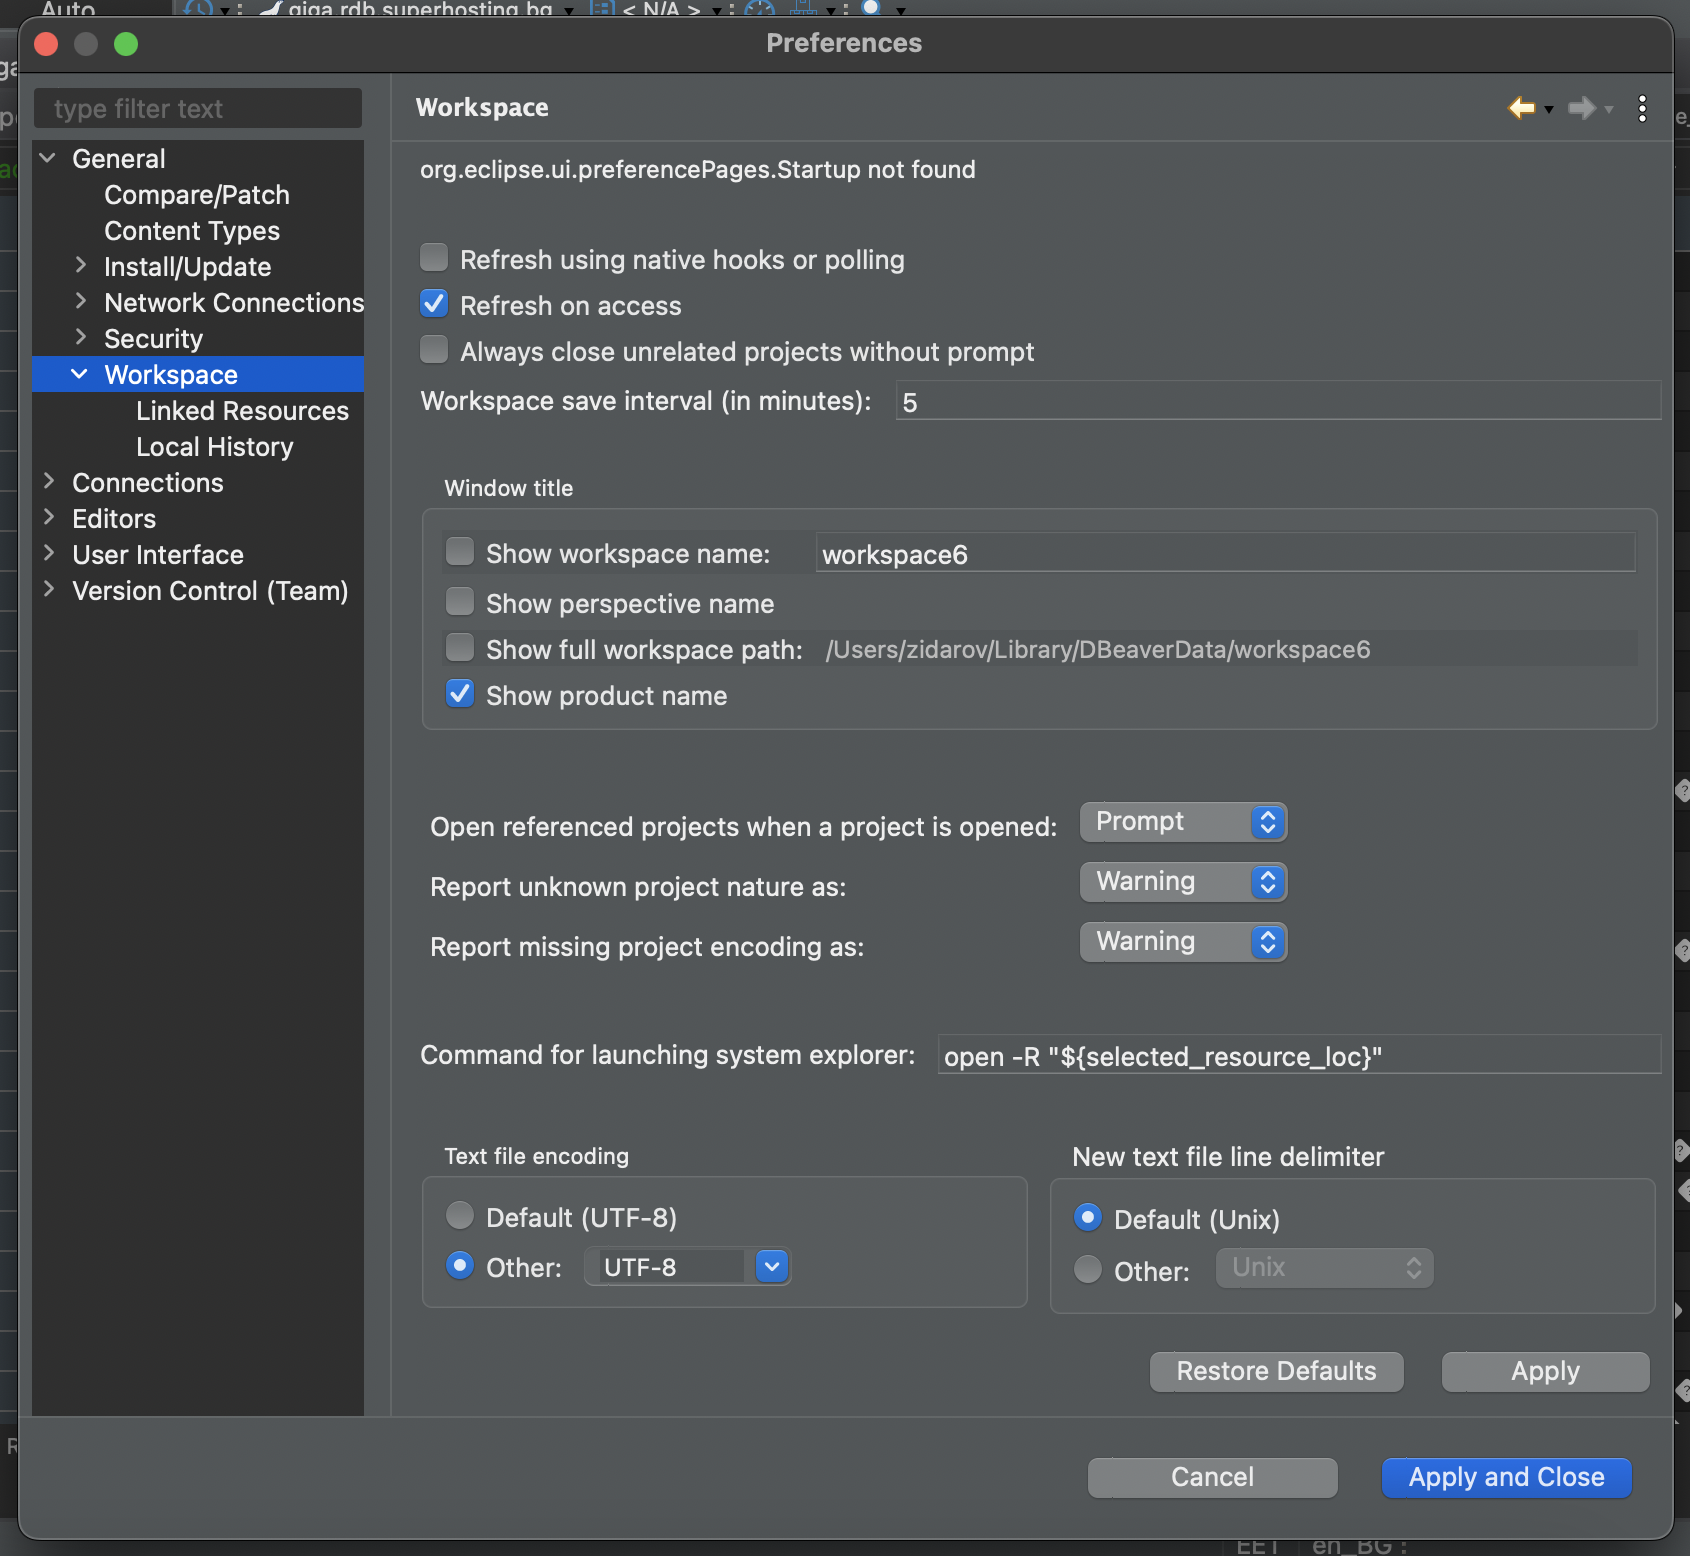Check Always close unrelated projects without prompt
1690x1556 pixels.
click(434, 350)
